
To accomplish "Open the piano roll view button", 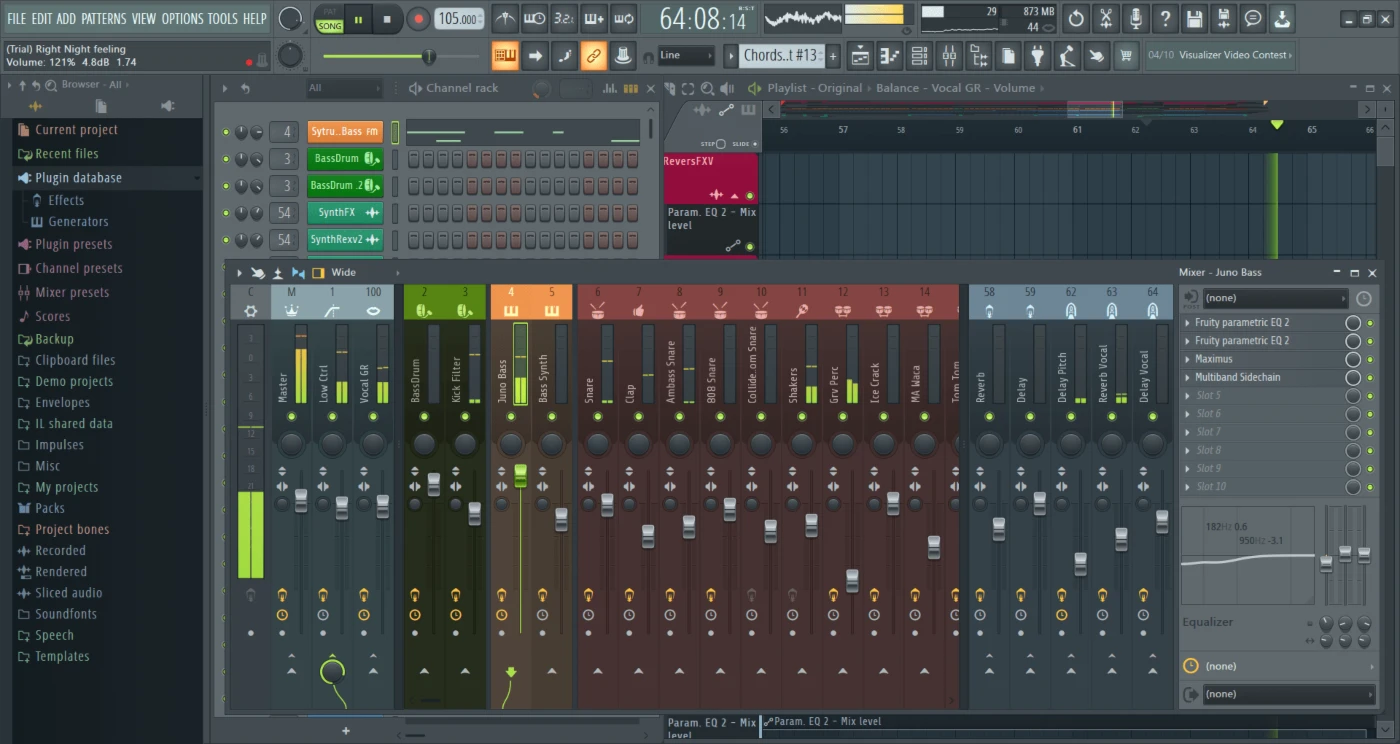I will [x=889, y=56].
